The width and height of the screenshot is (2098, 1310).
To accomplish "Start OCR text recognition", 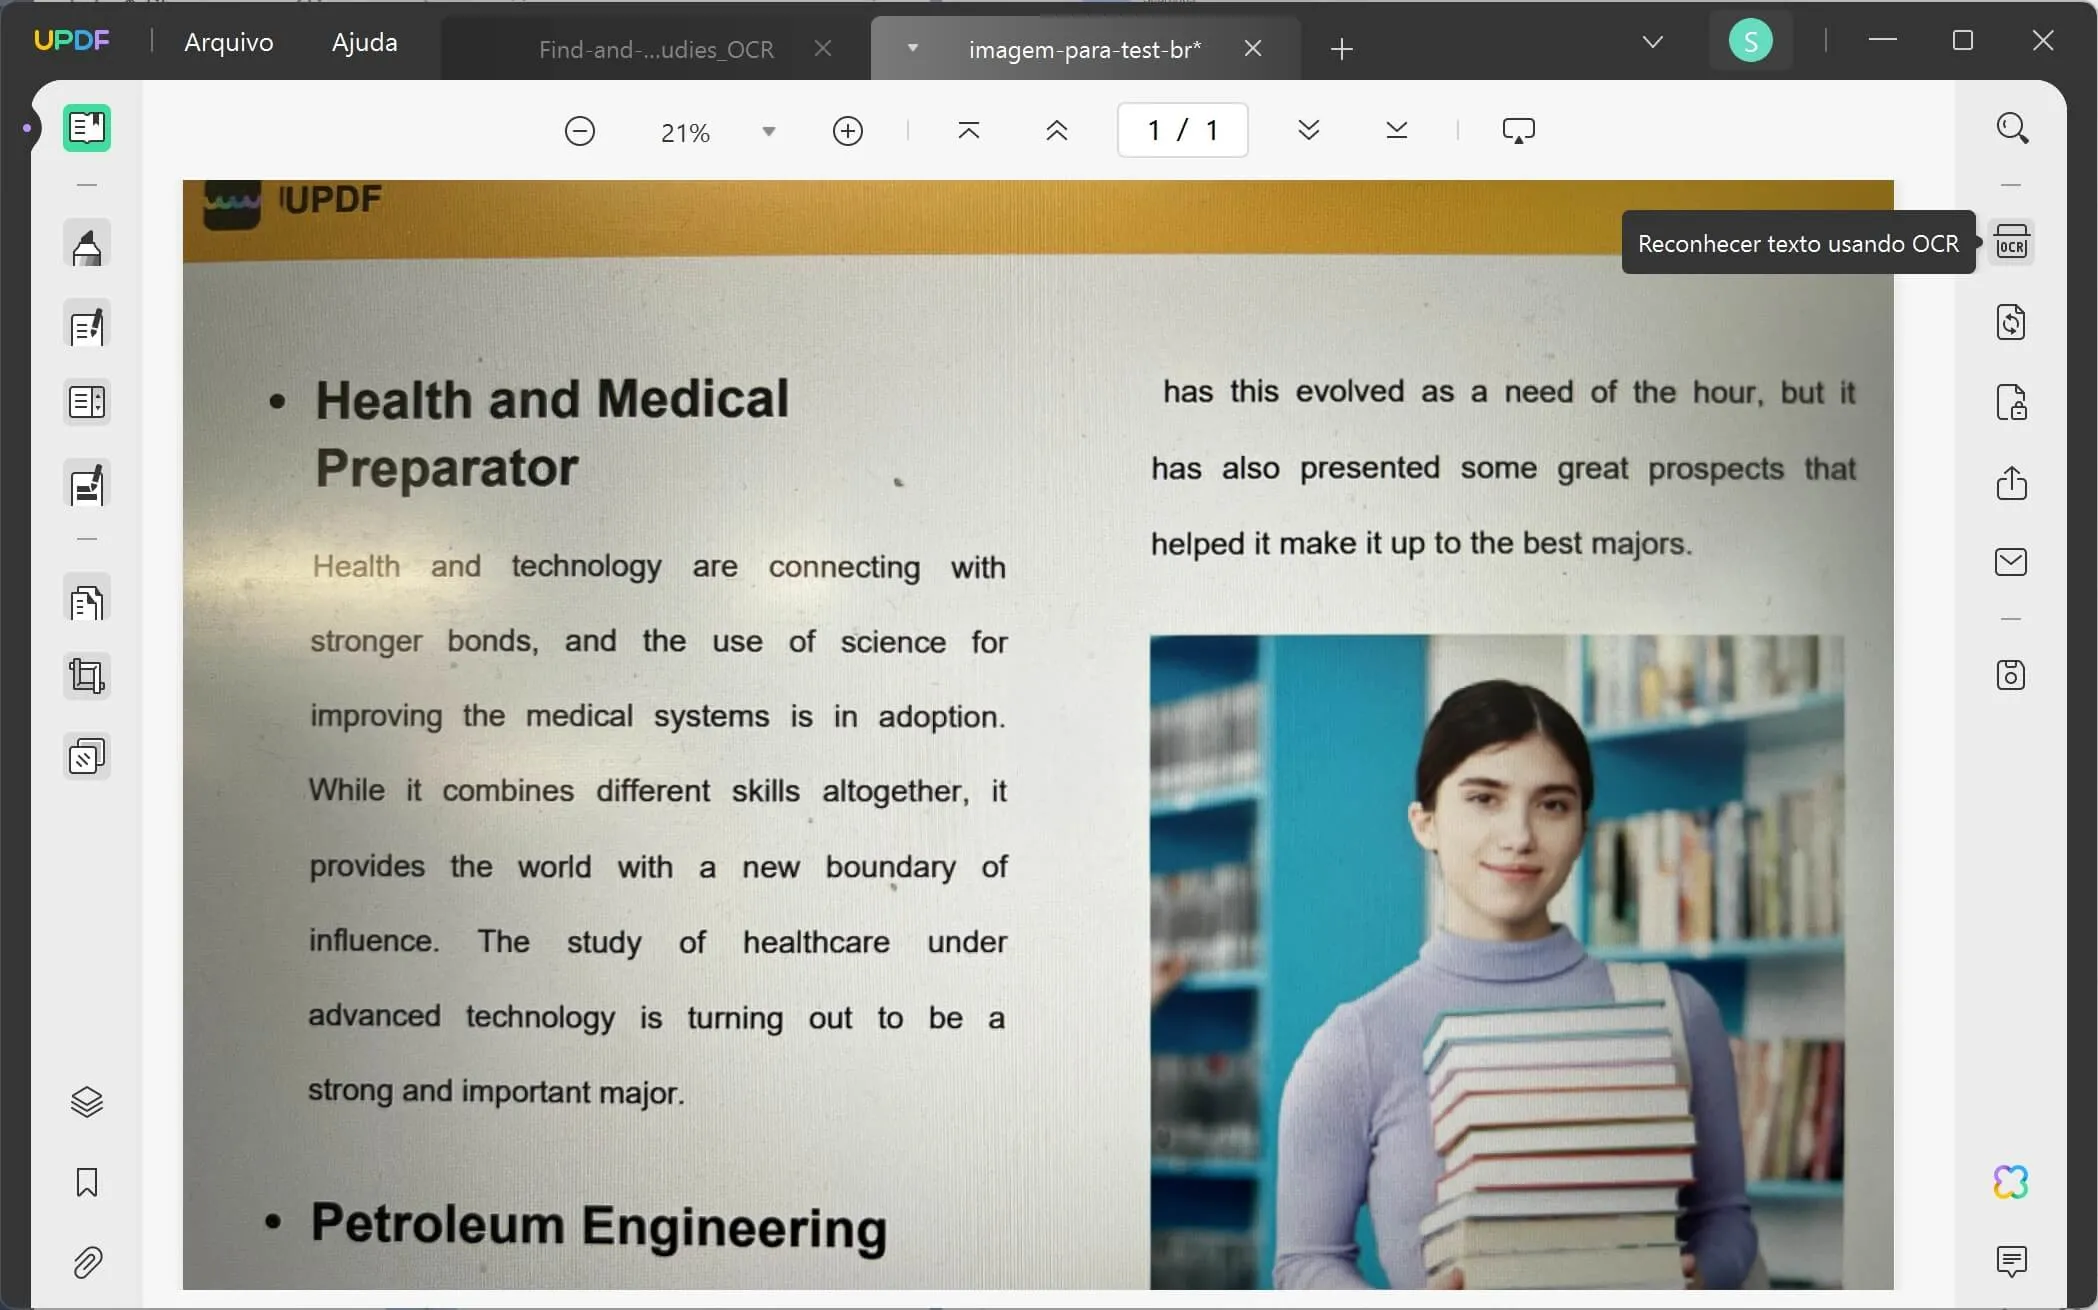I will pyautogui.click(x=2011, y=241).
